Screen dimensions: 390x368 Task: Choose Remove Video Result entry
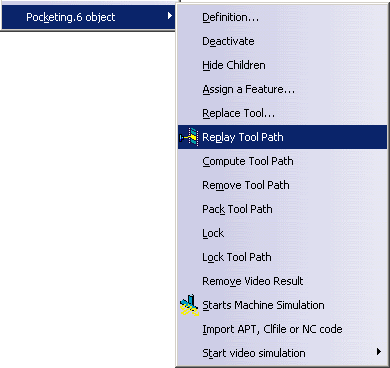click(x=253, y=281)
